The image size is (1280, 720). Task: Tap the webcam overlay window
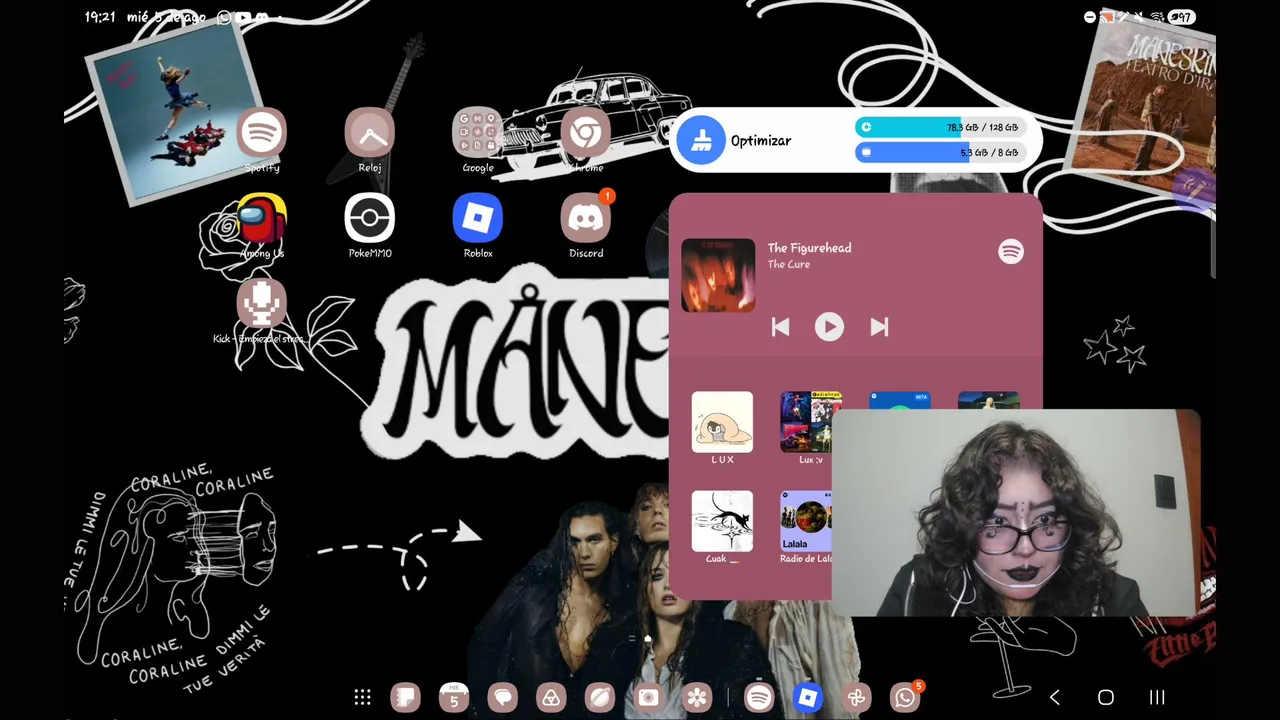(x=1015, y=513)
